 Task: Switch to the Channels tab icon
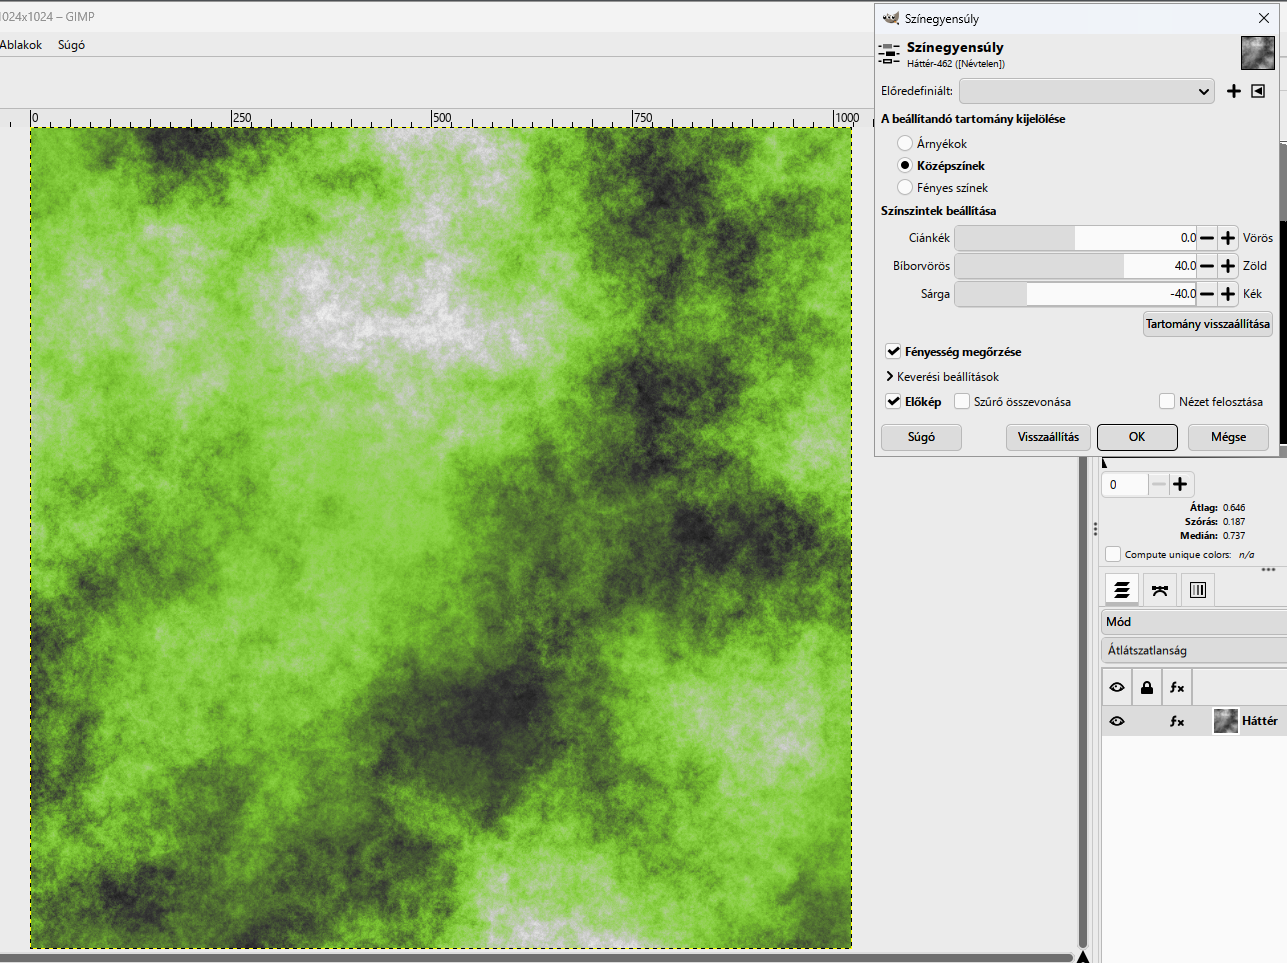click(x=1198, y=590)
